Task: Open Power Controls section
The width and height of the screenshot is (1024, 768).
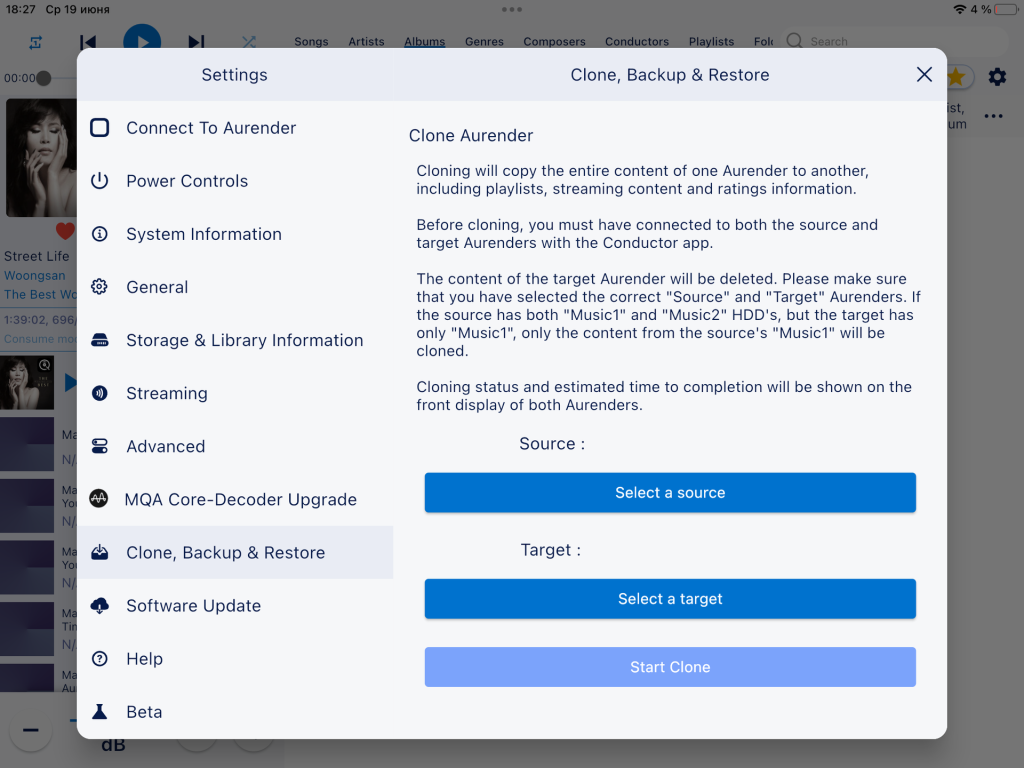Action: 235,181
